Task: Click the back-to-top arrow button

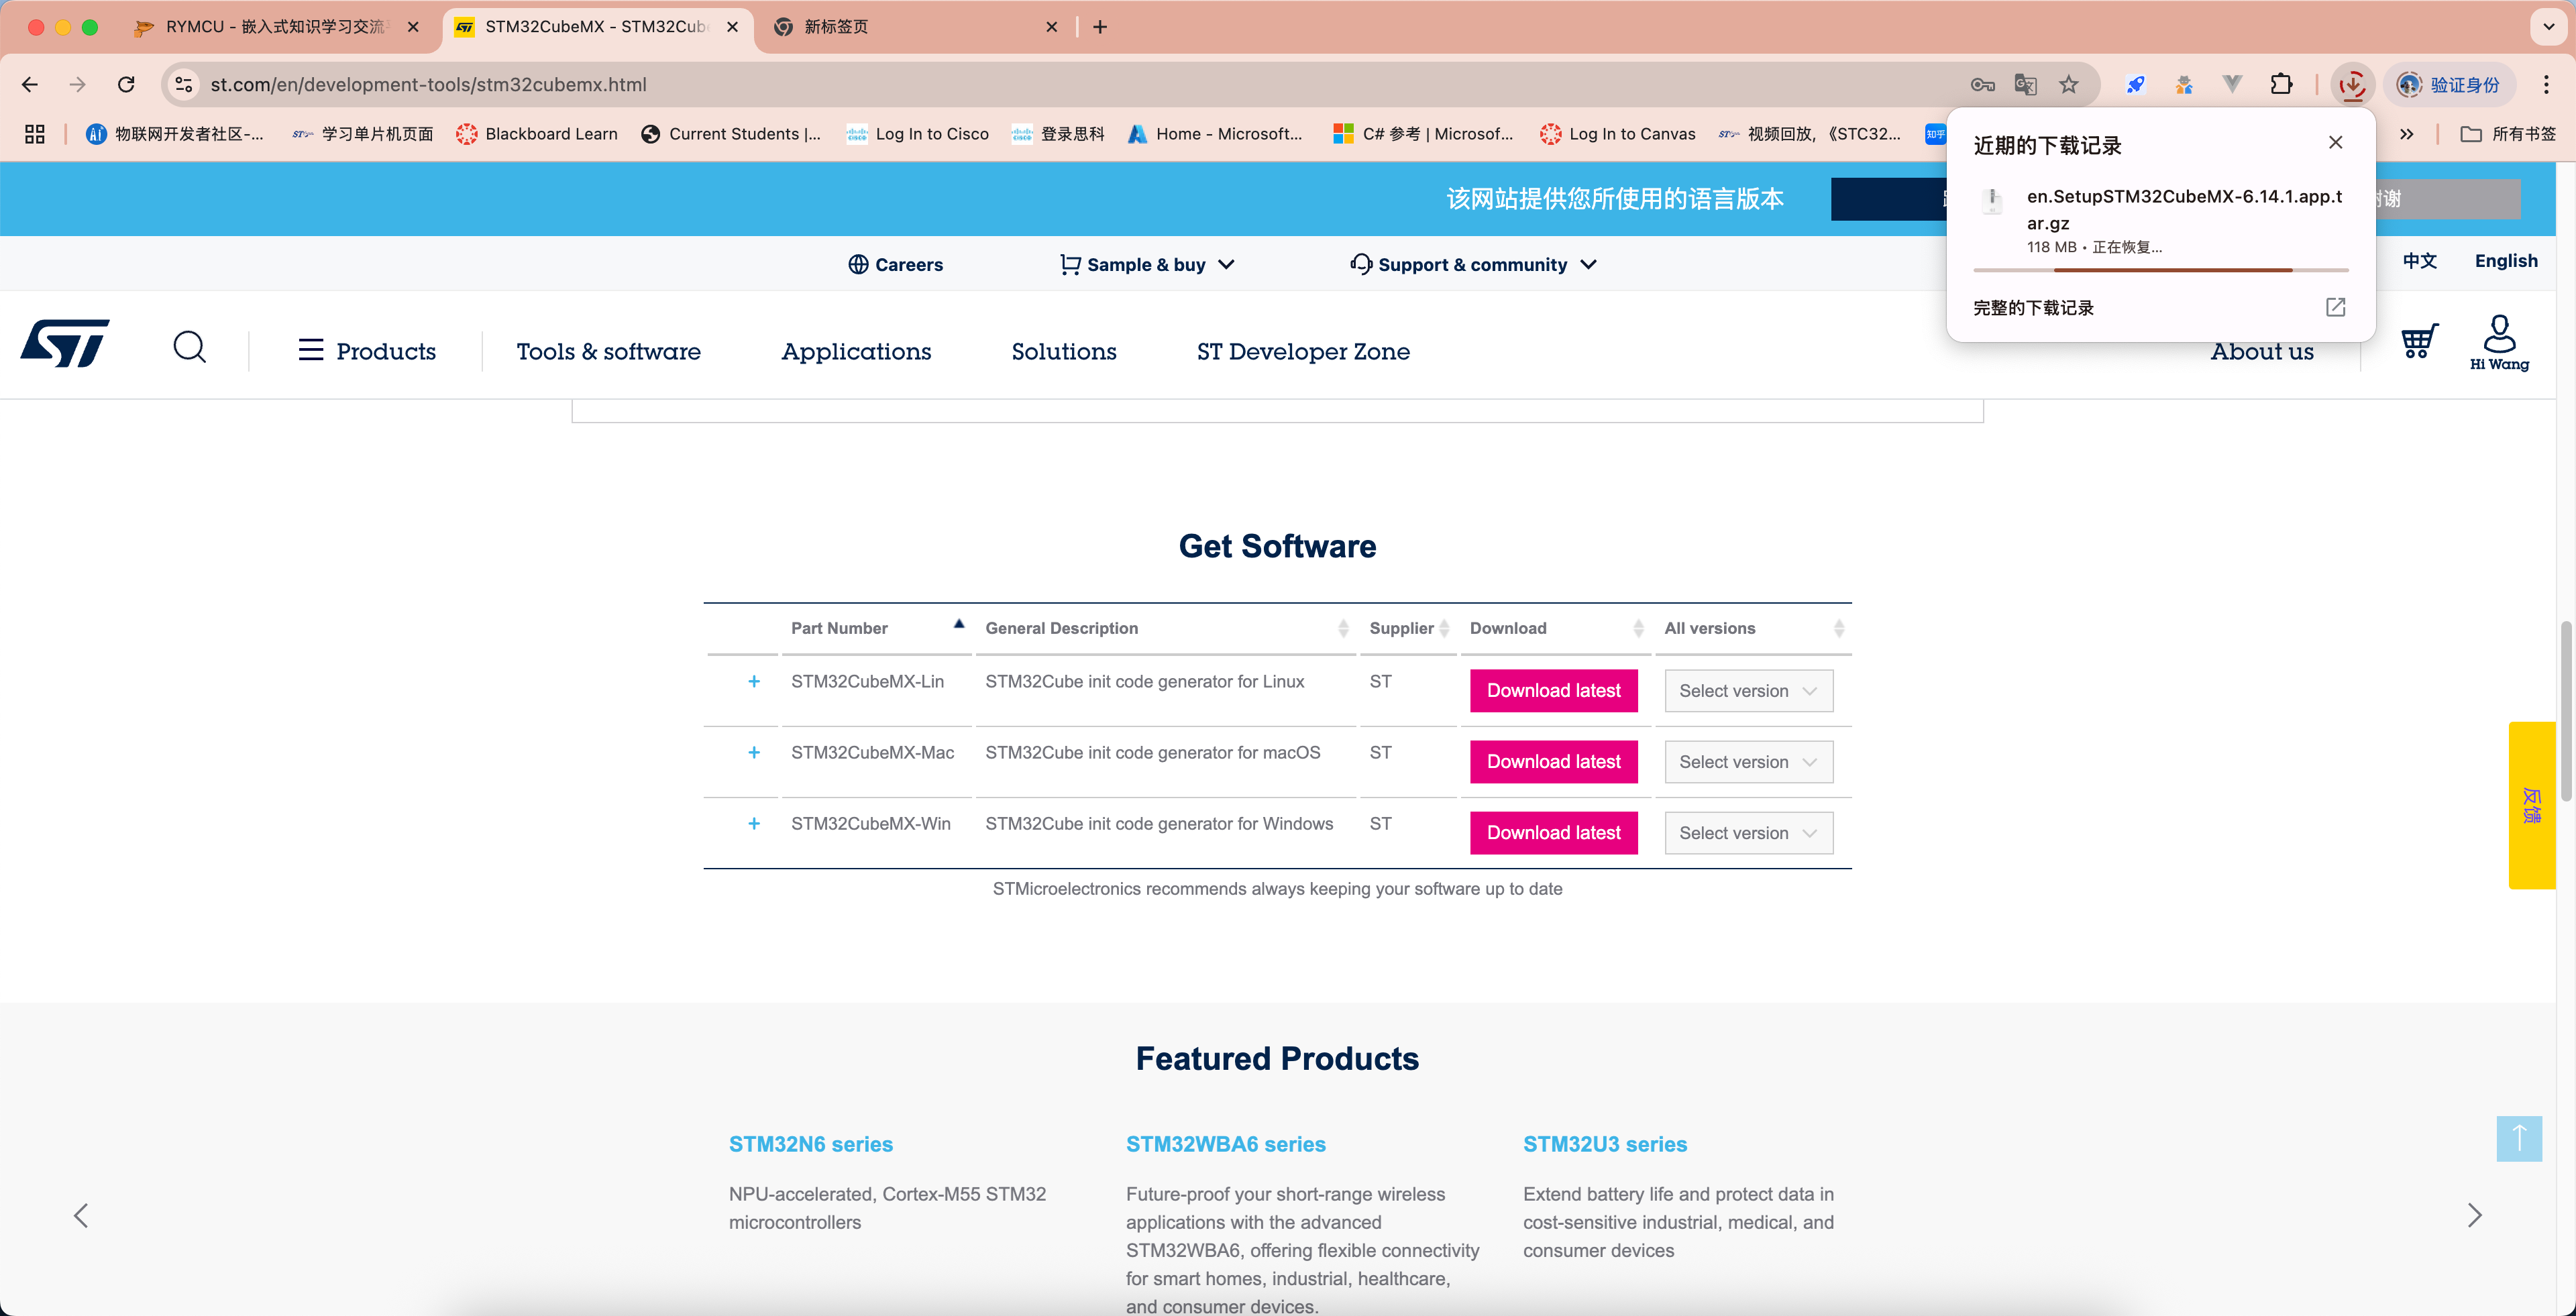Action: [x=2518, y=1138]
